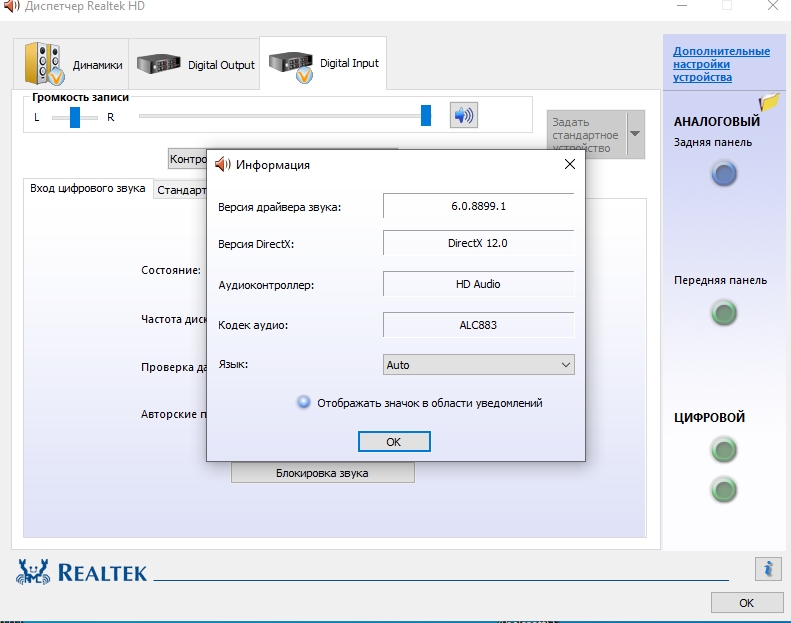Image resolution: width=791 pixels, height=623 pixels.
Task: Click the Версия драйвера звука label
Action: tap(279, 207)
